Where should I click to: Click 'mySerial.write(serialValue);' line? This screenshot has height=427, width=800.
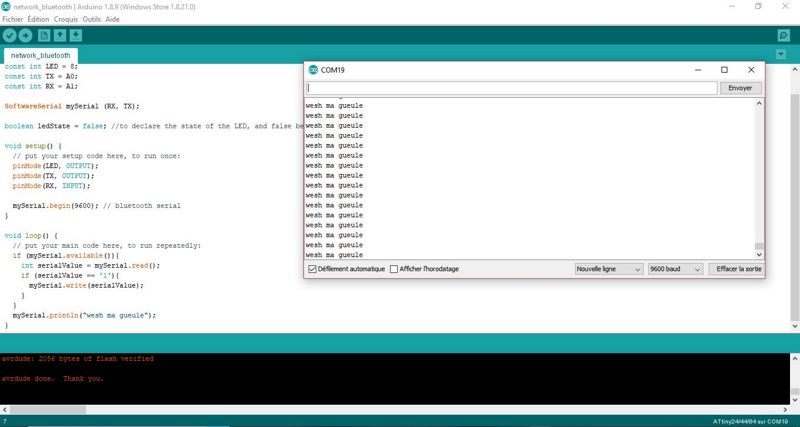point(86,285)
